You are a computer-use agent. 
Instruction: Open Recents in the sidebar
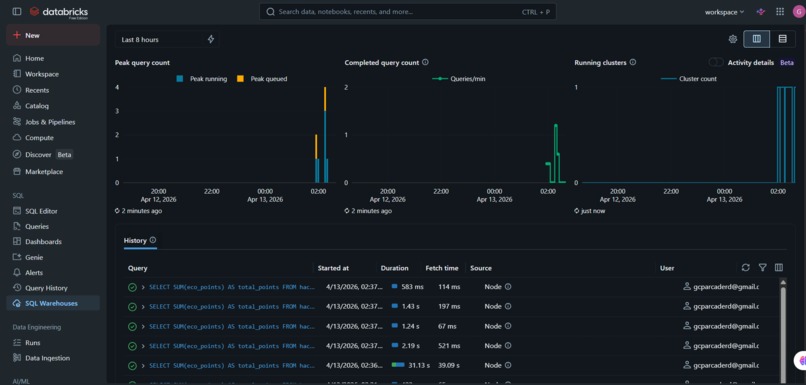pyautogui.click(x=53, y=90)
